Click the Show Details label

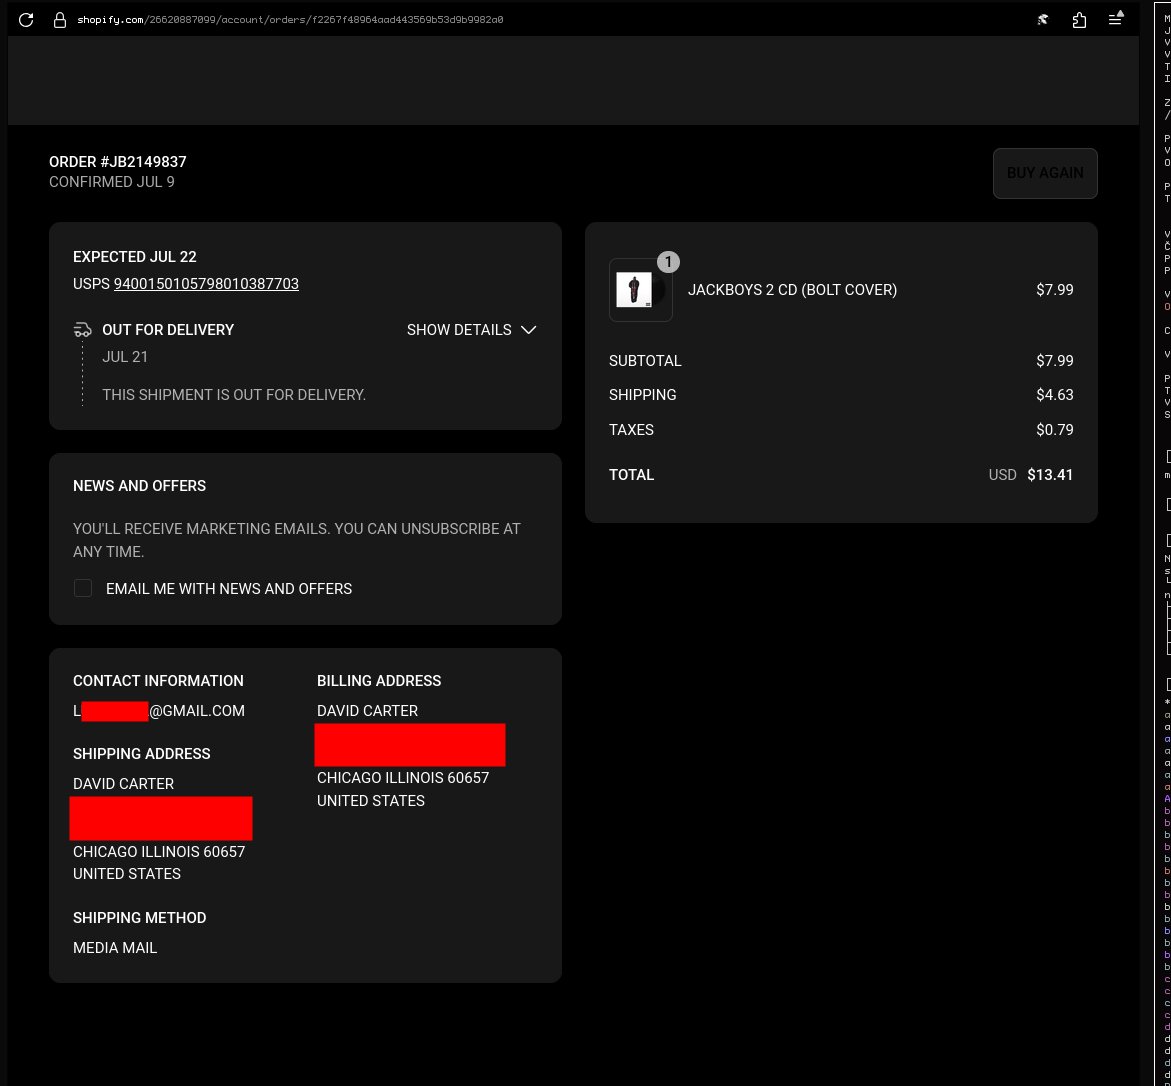(459, 330)
